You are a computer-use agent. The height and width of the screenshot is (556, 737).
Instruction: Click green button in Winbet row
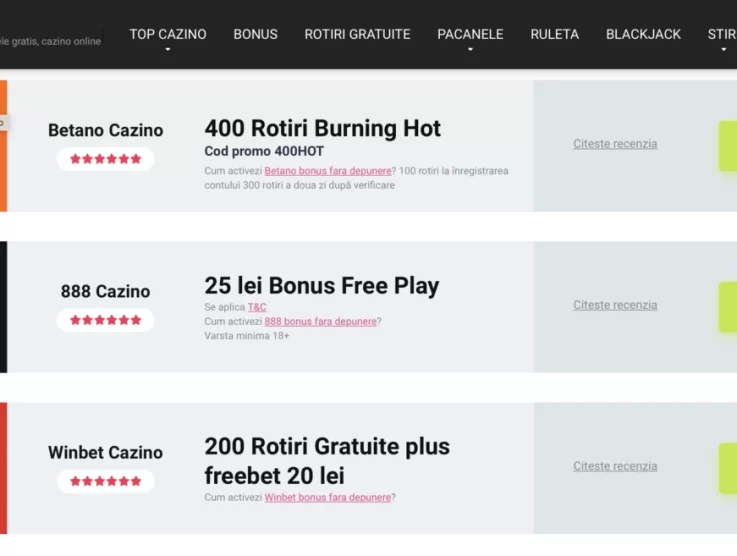click(728, 468)
